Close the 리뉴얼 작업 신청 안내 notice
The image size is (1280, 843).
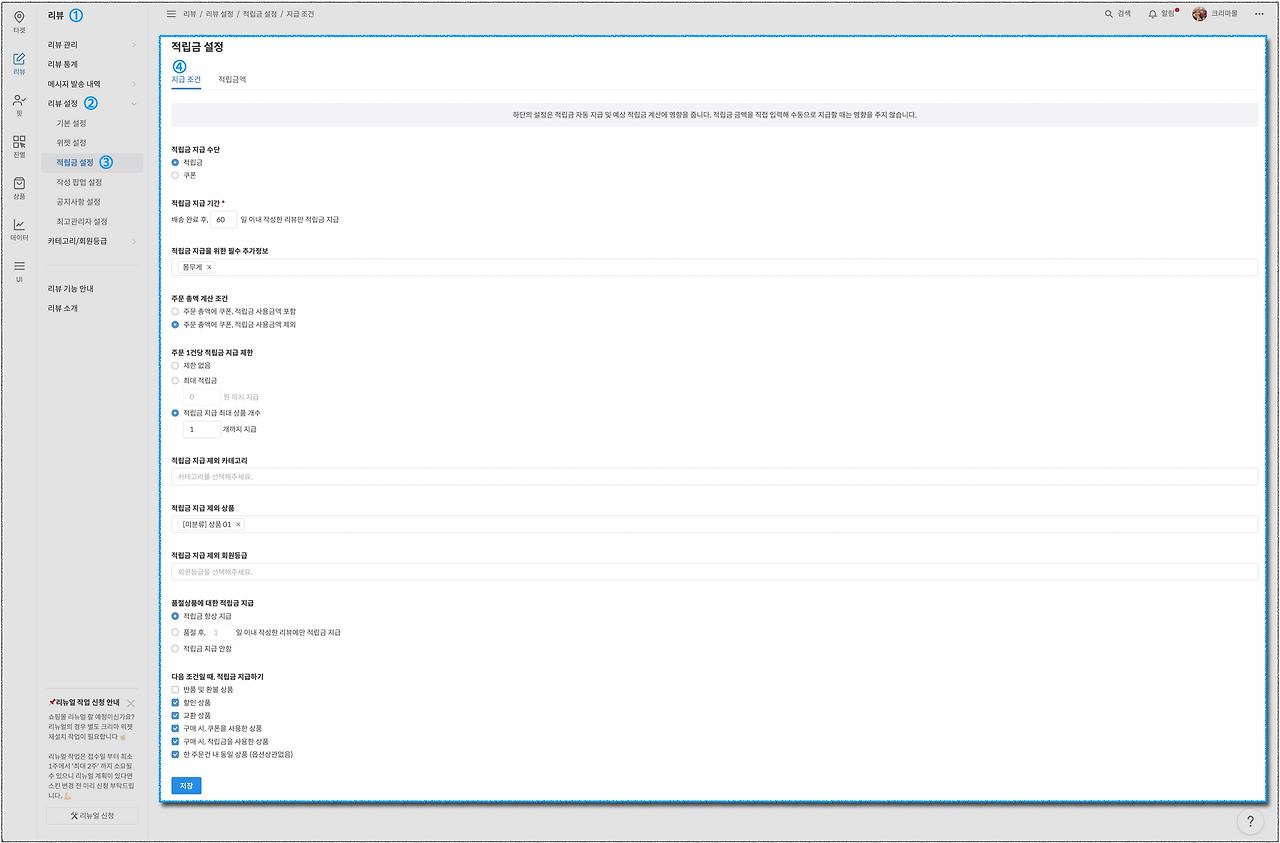tap(131, 703)
